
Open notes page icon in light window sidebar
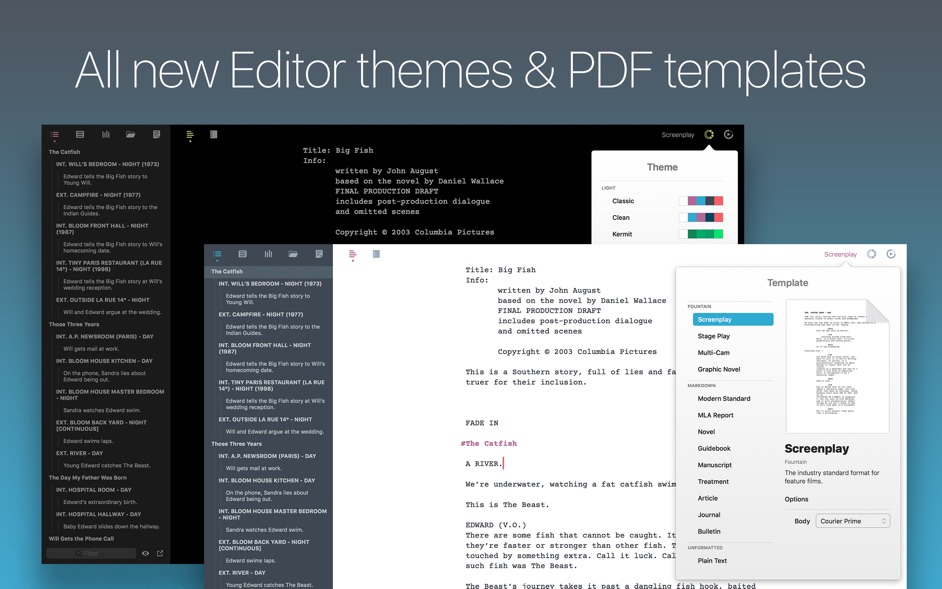pyautogui.click(x=319, y=254)
